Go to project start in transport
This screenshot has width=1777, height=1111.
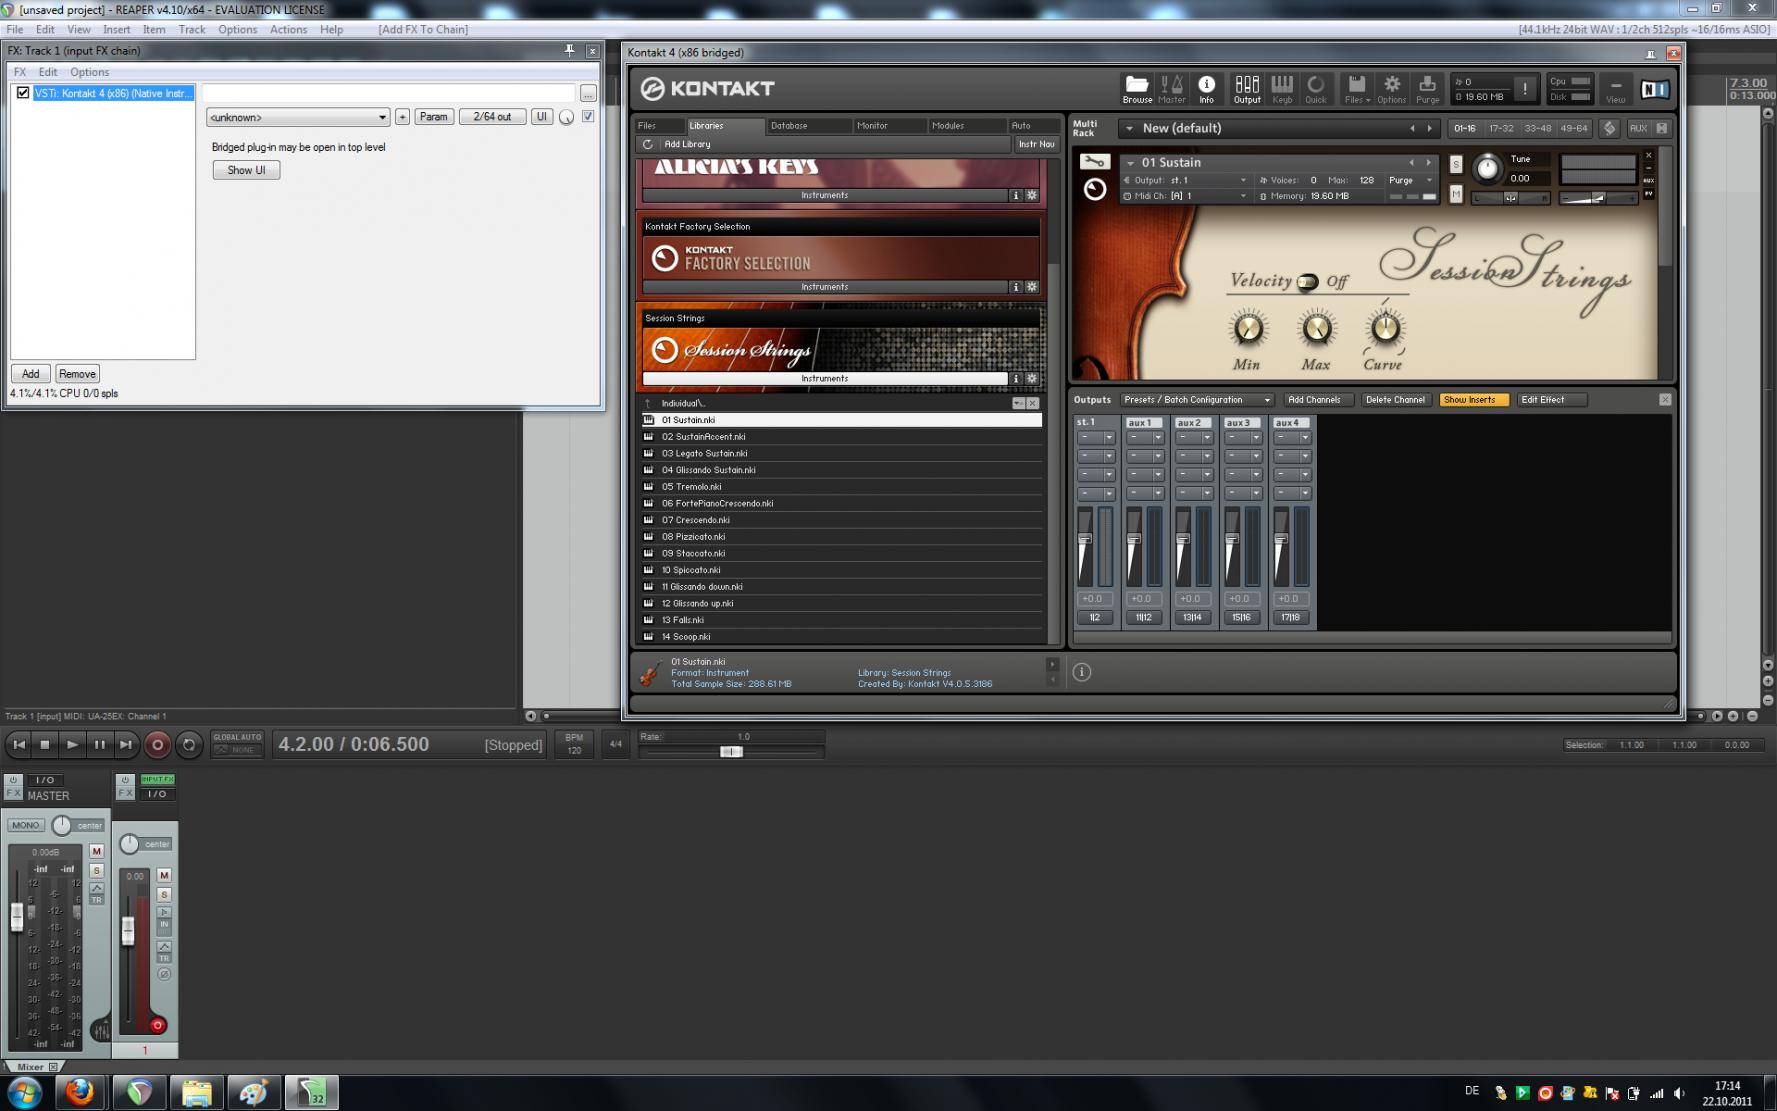click(18, 744)
